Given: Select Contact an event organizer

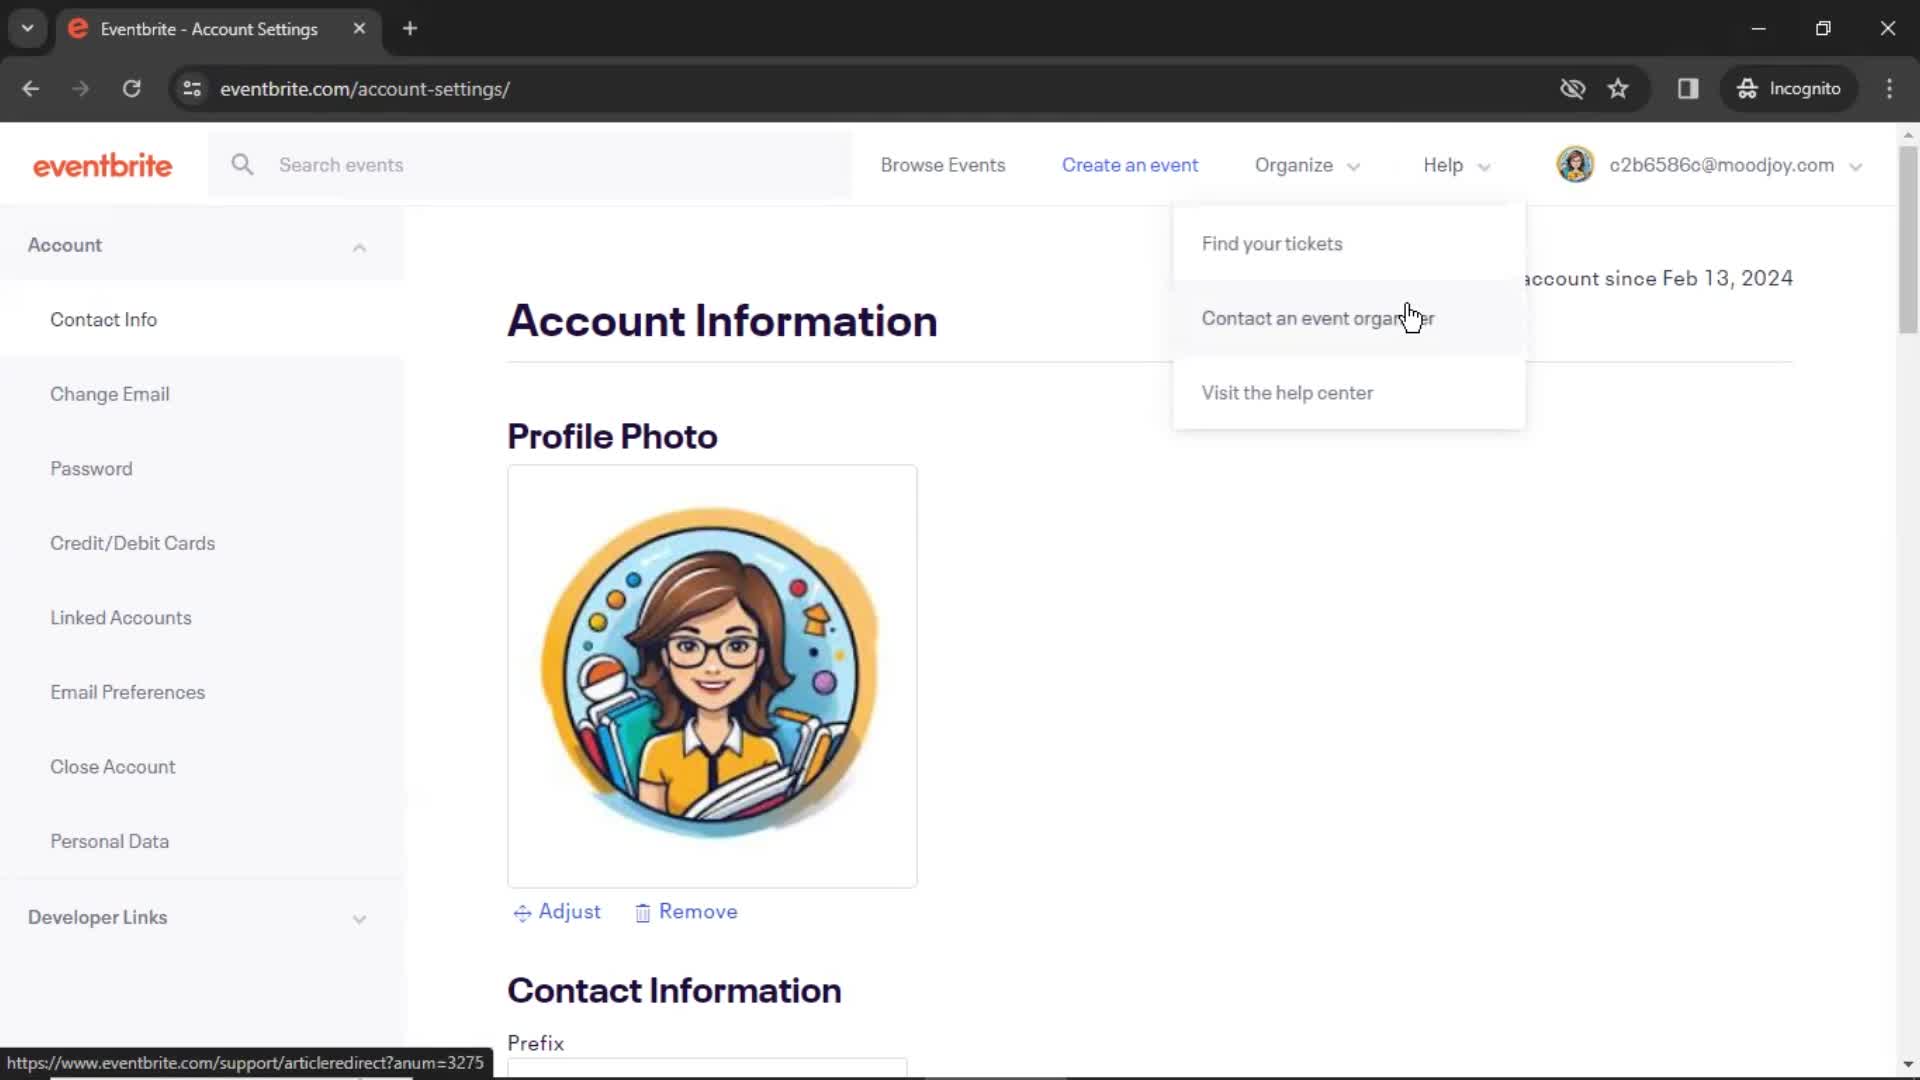Looking at the screenshot, I should (x=1317, y=318).
